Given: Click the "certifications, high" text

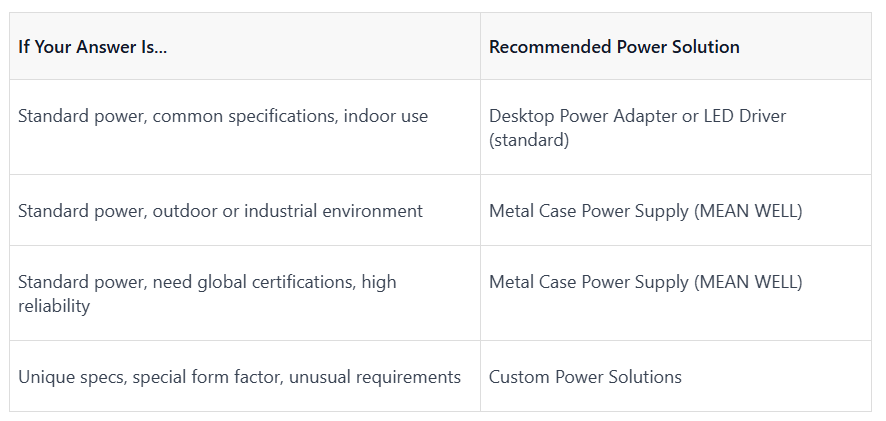Looking at the screenshot, I should click(324, 282).
